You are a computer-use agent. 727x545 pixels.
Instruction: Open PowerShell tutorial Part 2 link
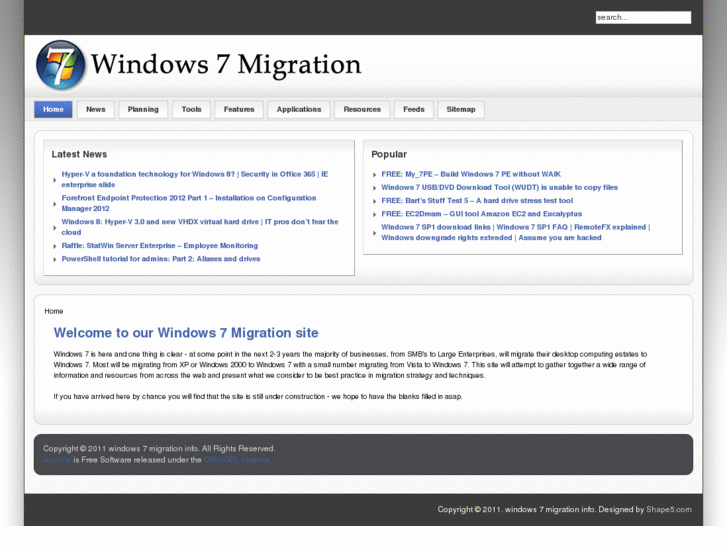(161, 259)
